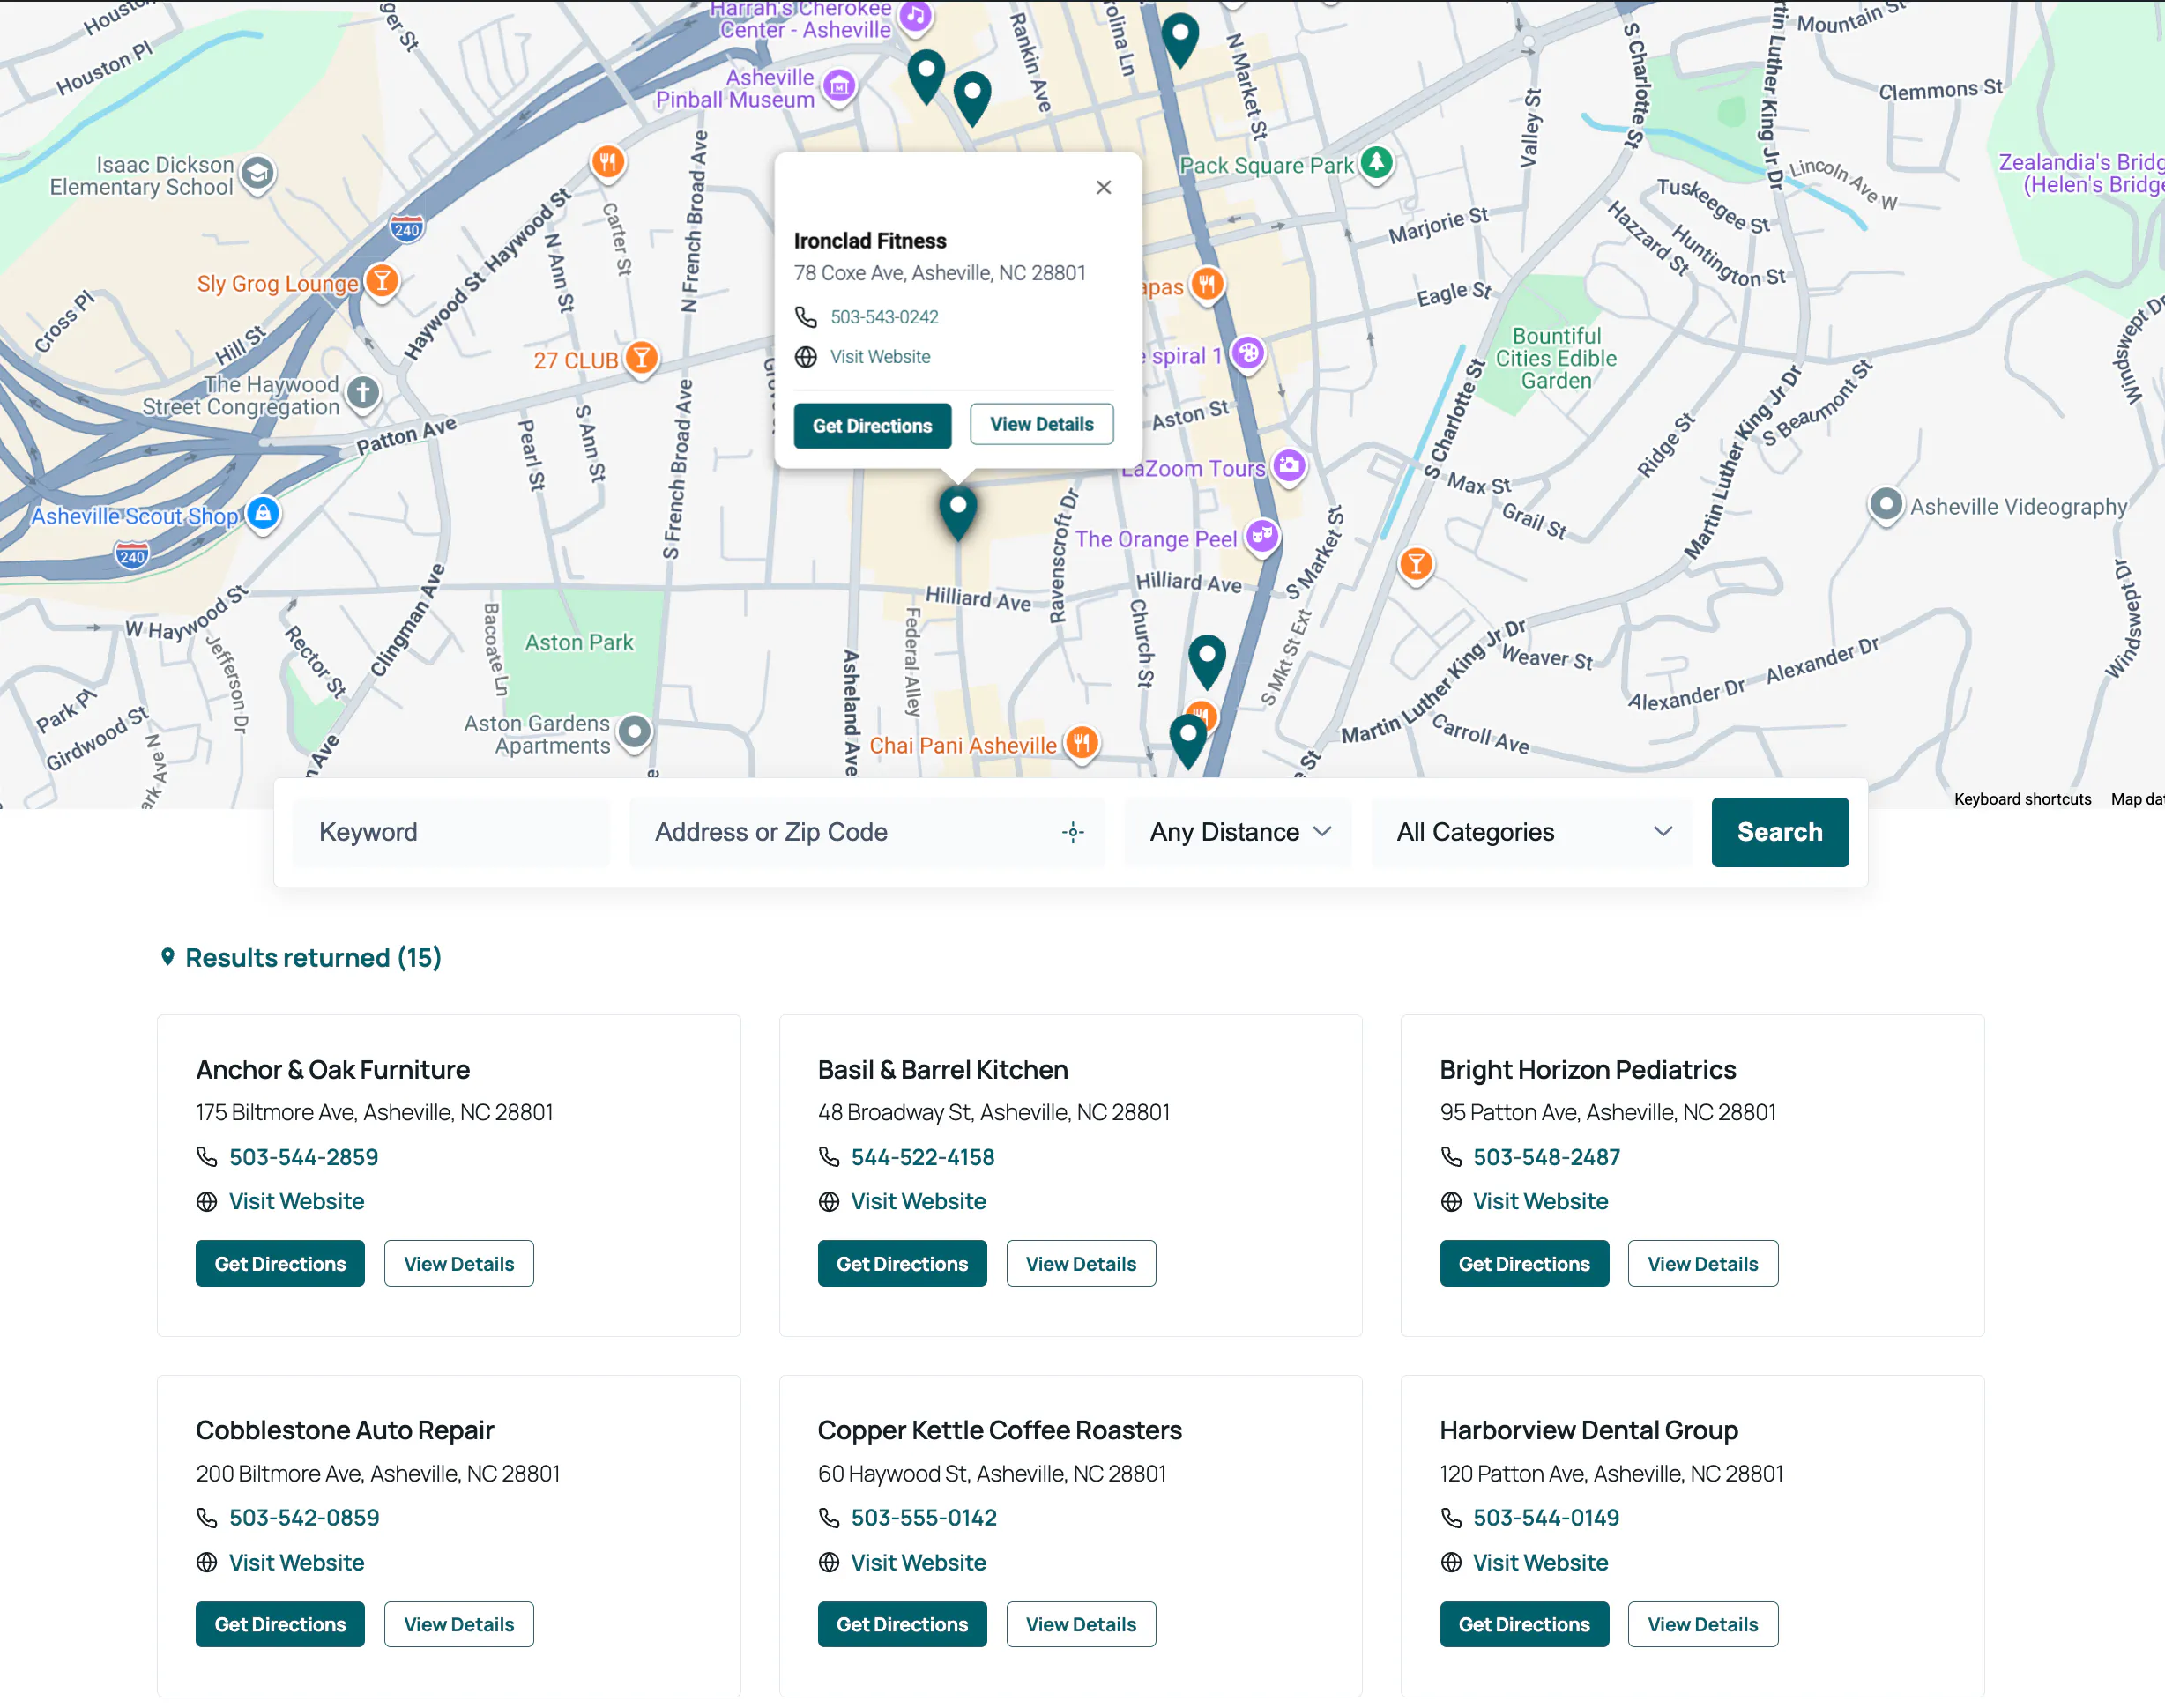Click the spiral 1 art marker
The image size is (2165, 1708).
(1248, 353)
